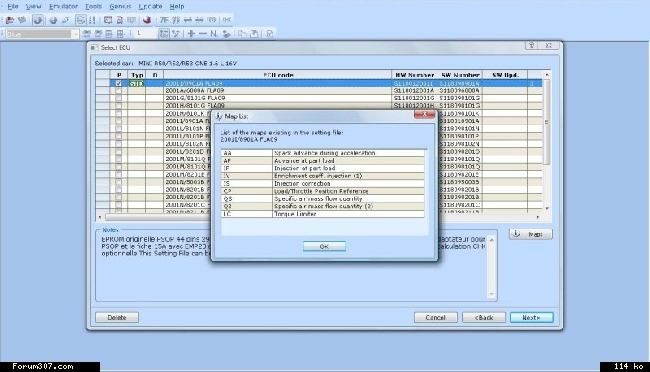Click the highlighted list icon in second toolbar
Screen dimensions: 650x372
click(164, 34)
